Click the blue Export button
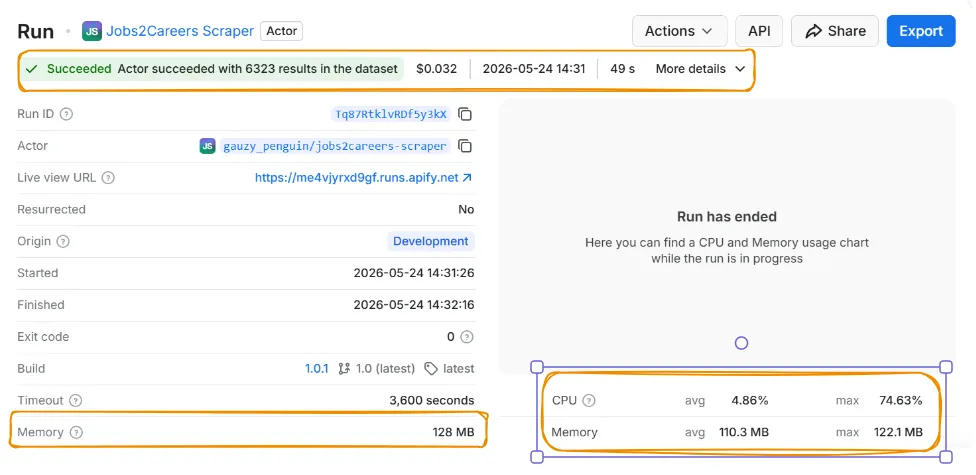Viewport: 976px width, 475px height. 921,31
